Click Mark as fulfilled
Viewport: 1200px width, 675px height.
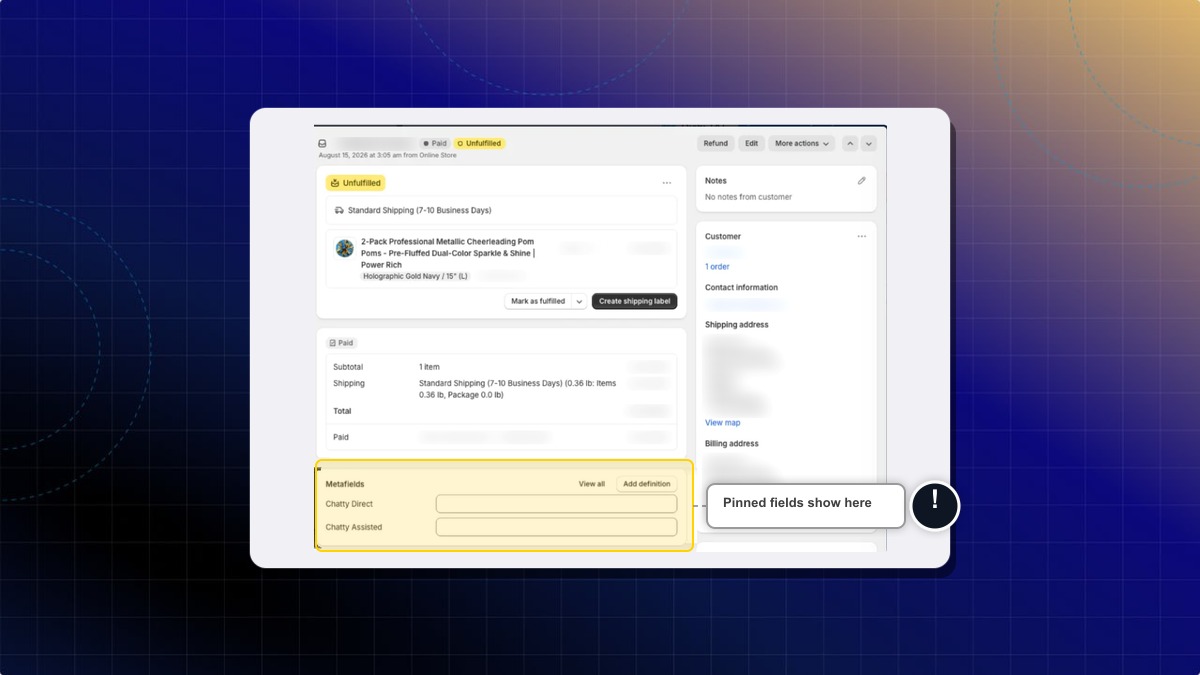click(538, 301)
